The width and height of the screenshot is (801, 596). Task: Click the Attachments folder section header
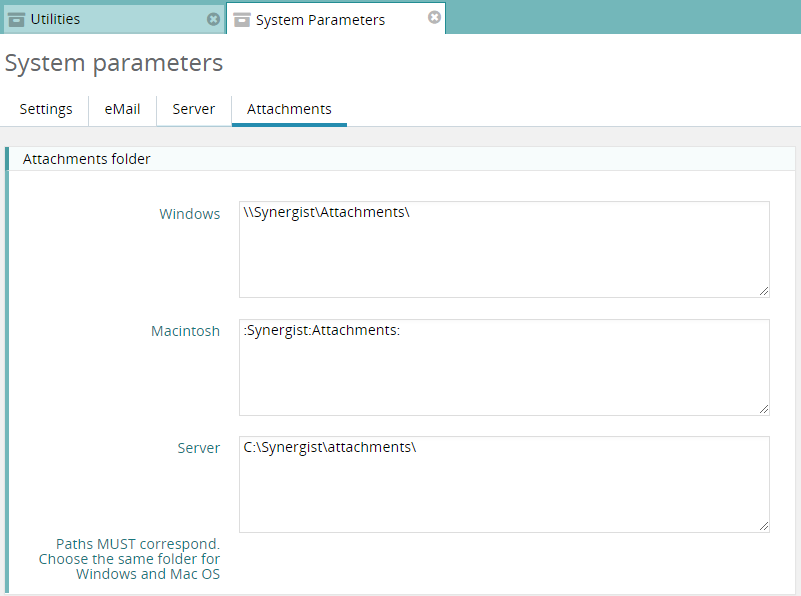[87, 159]
